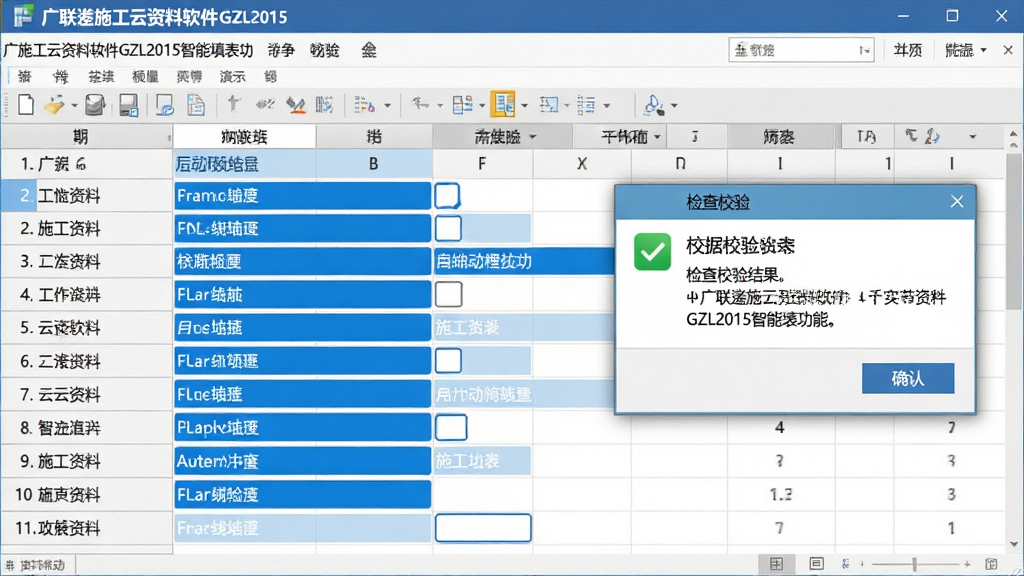Select row '2. 施工资料'
Screen dimensions: 1024x576
[87, 229]
